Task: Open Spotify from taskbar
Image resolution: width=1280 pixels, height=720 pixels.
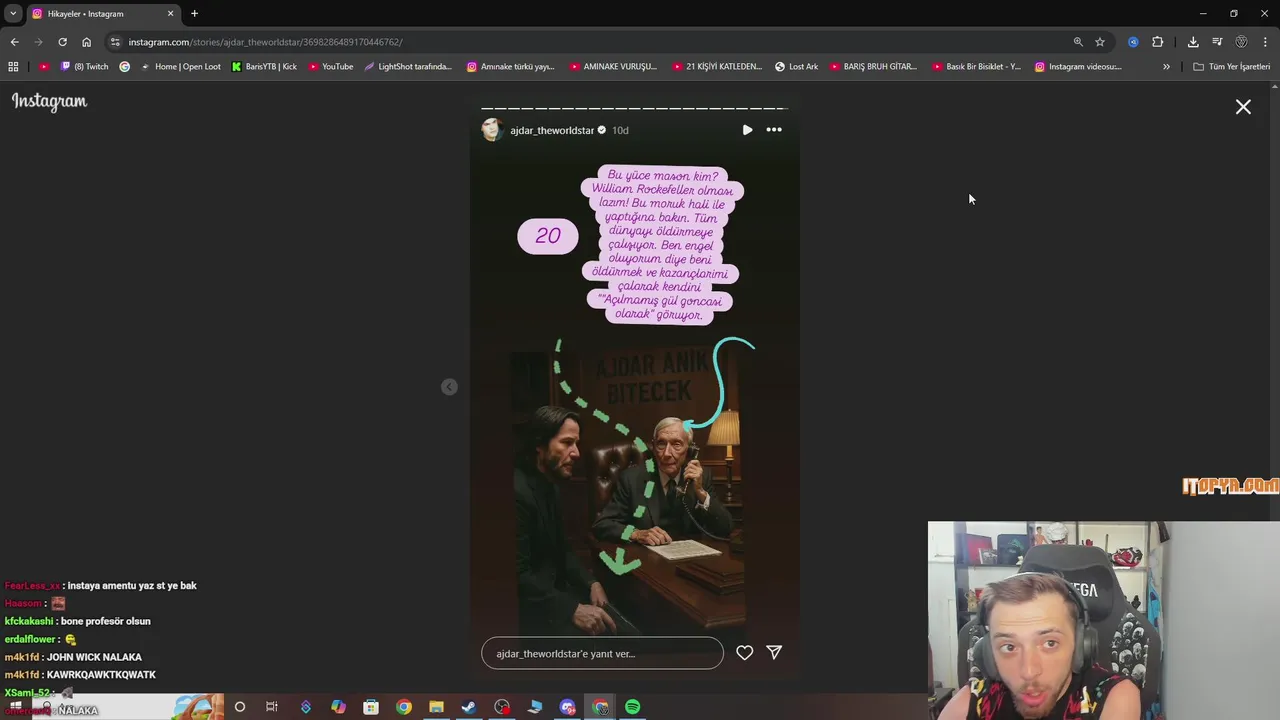Action: pyautogui.click(x=633, y=707)
